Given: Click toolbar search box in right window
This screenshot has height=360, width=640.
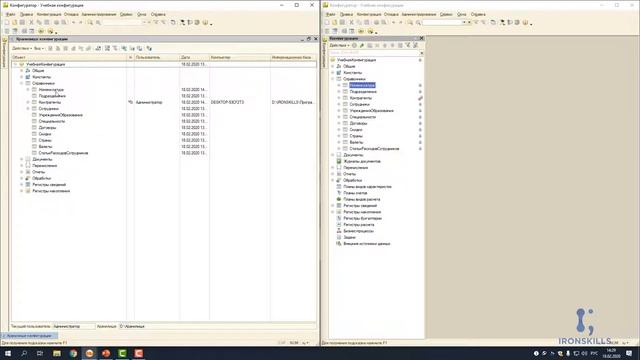Looking at the screenshot, I should click(x=442, y=22).
